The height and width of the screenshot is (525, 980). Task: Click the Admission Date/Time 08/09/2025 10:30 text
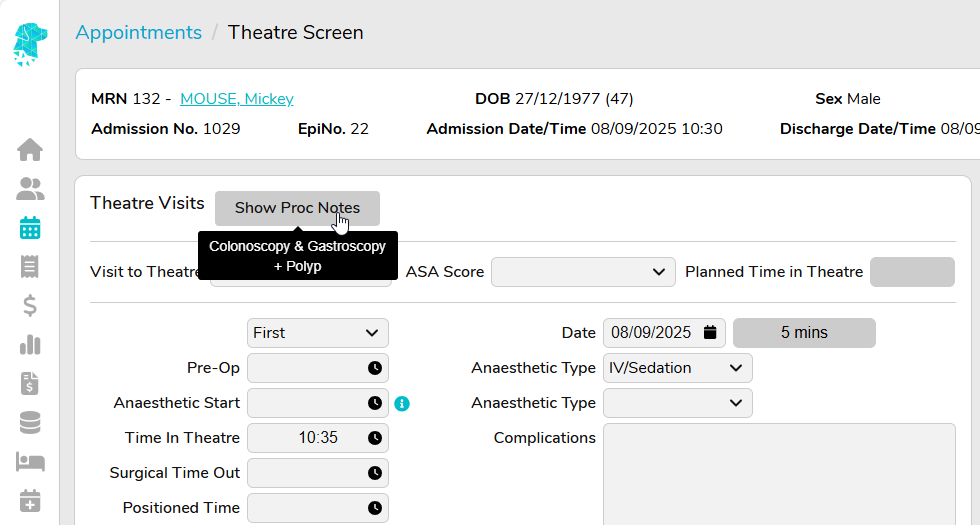tap(574, 129)
